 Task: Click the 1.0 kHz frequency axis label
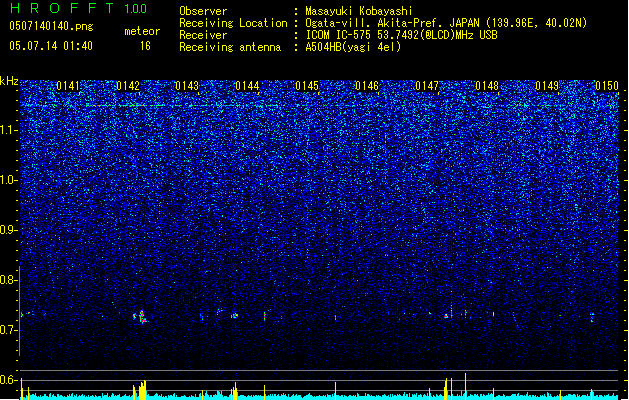pyautogui.click(x=9, y=180)
